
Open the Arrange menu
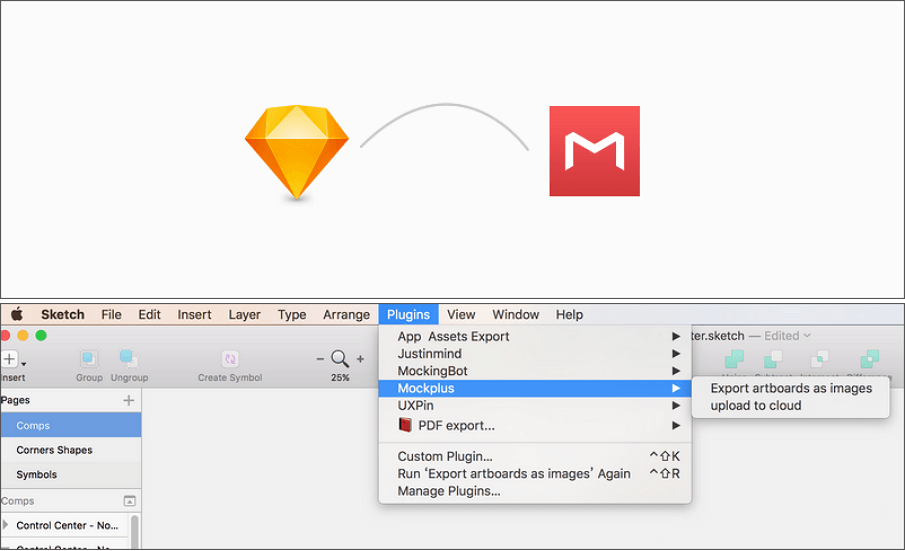coord(346,314)
